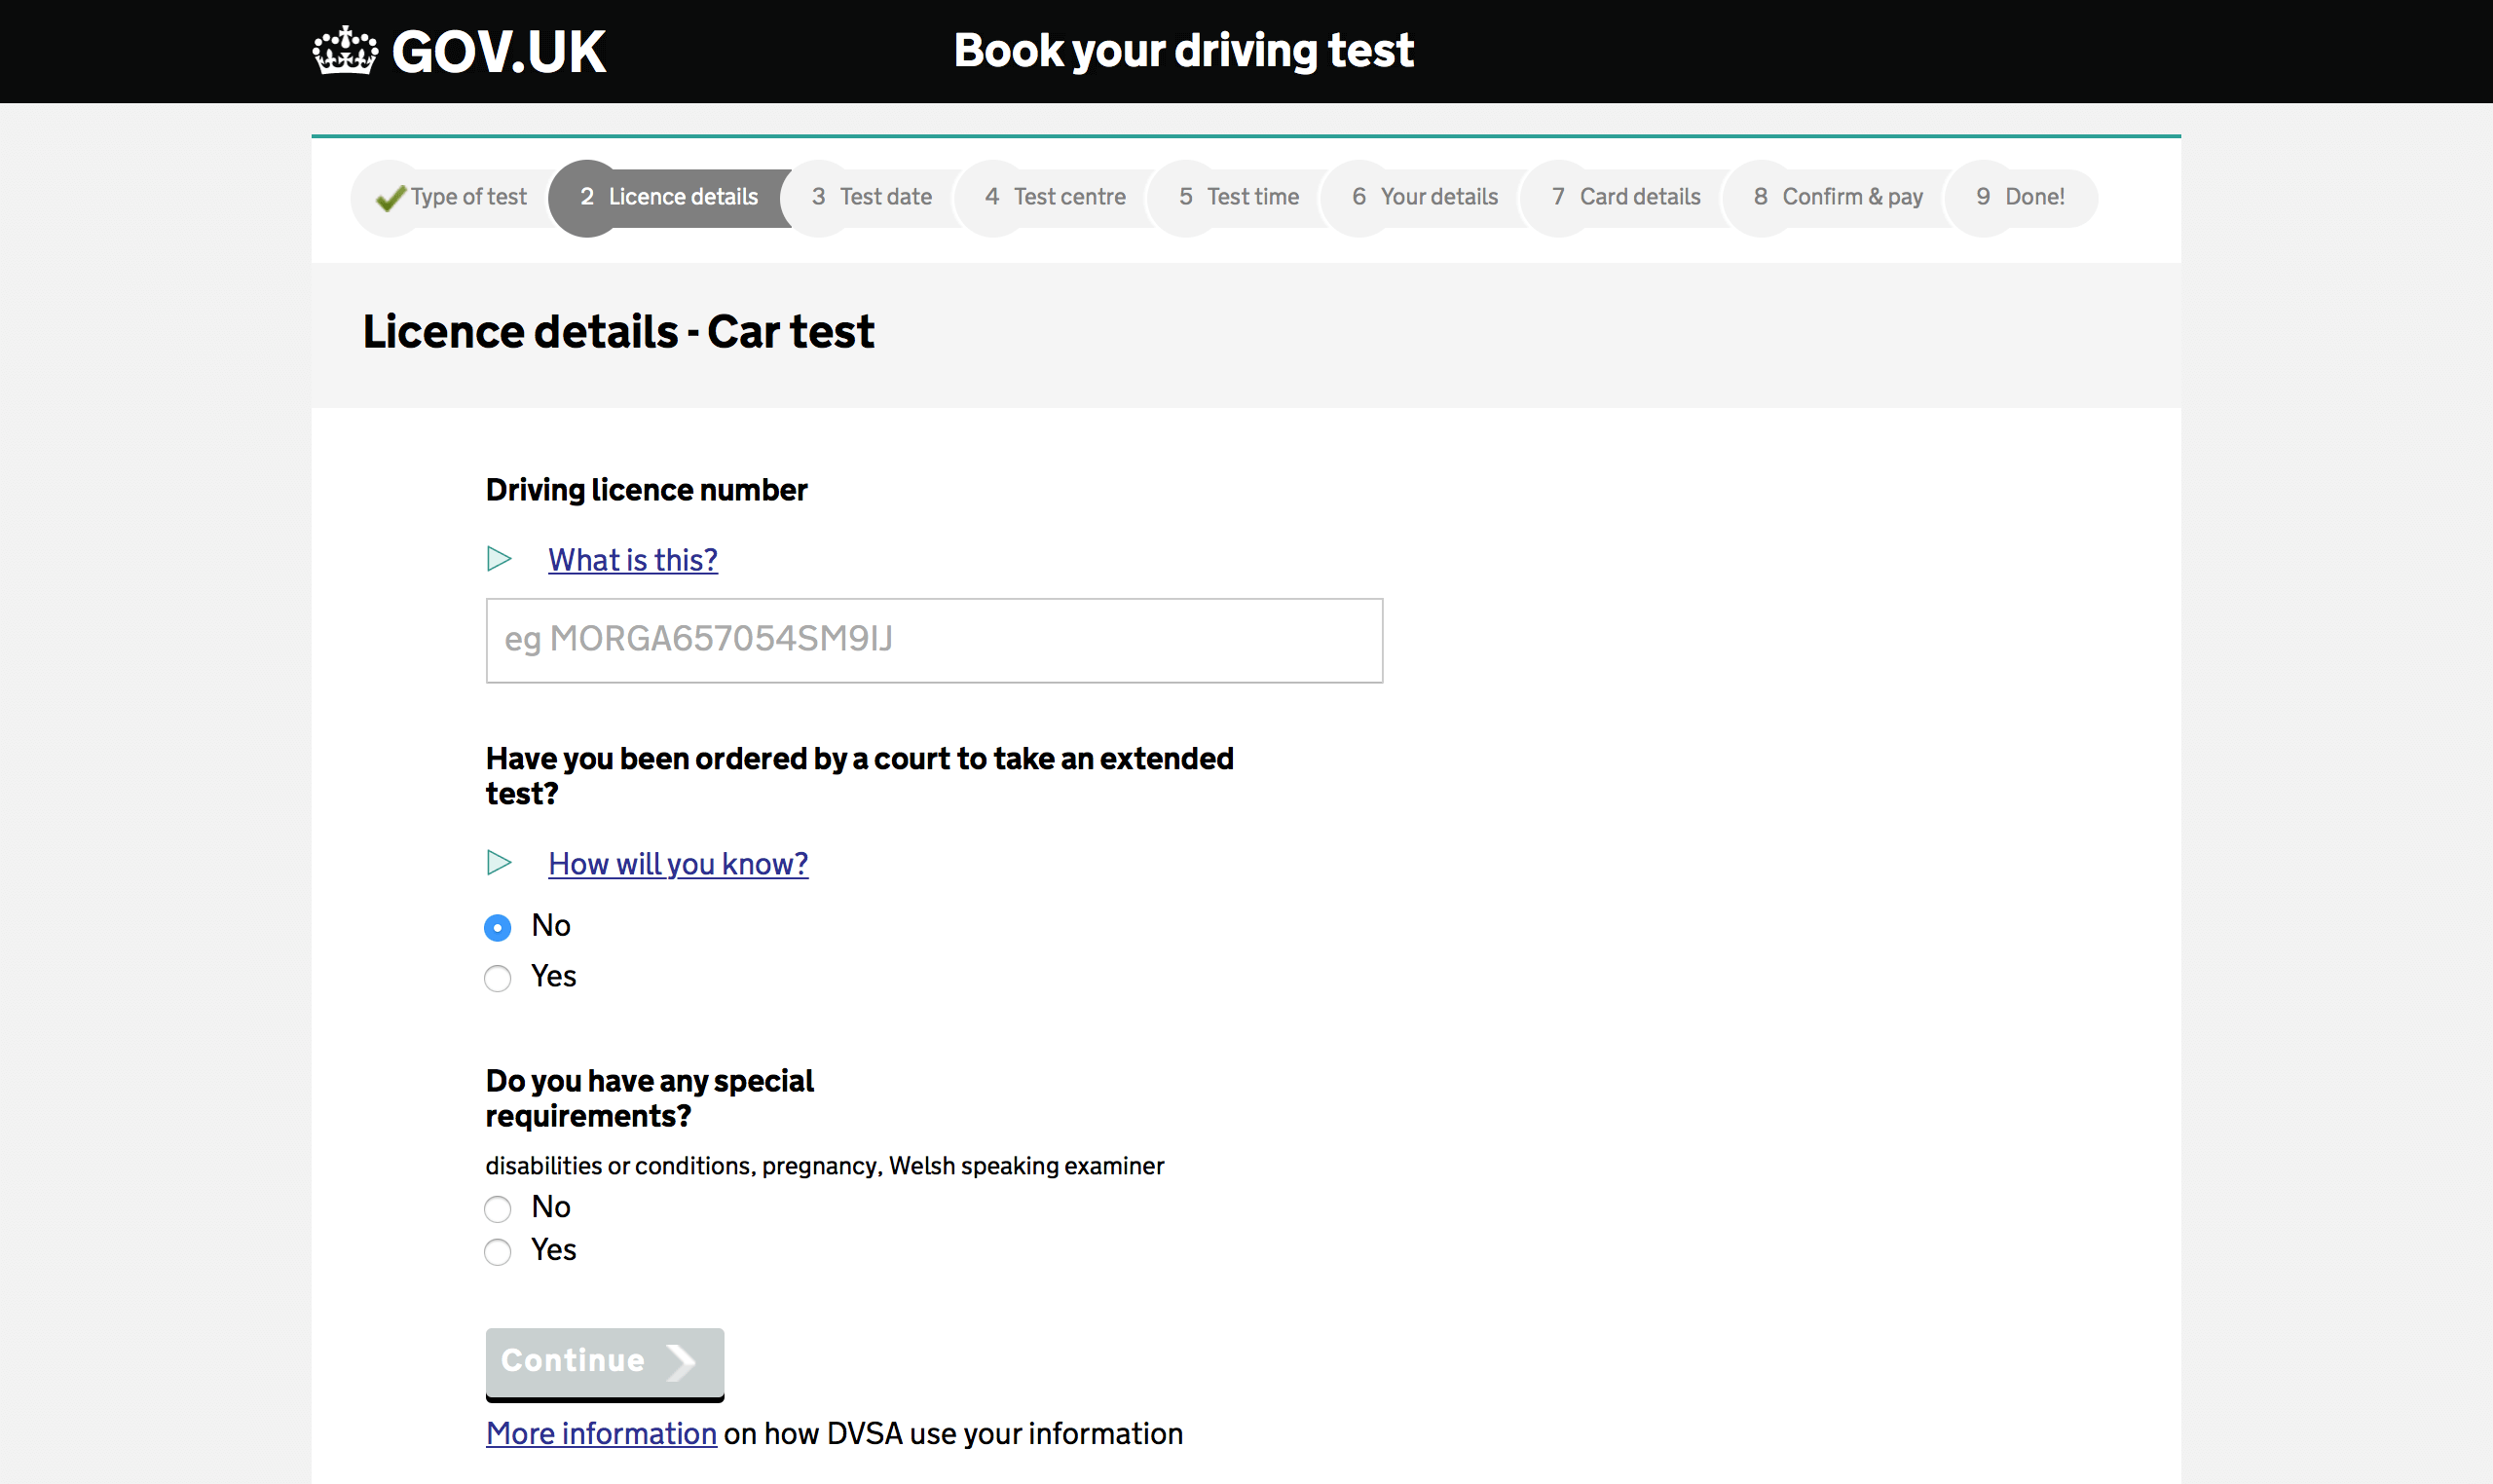Select the No radio button for extended test
Screen dimensions: 2493x1484
tap(500, 927)
